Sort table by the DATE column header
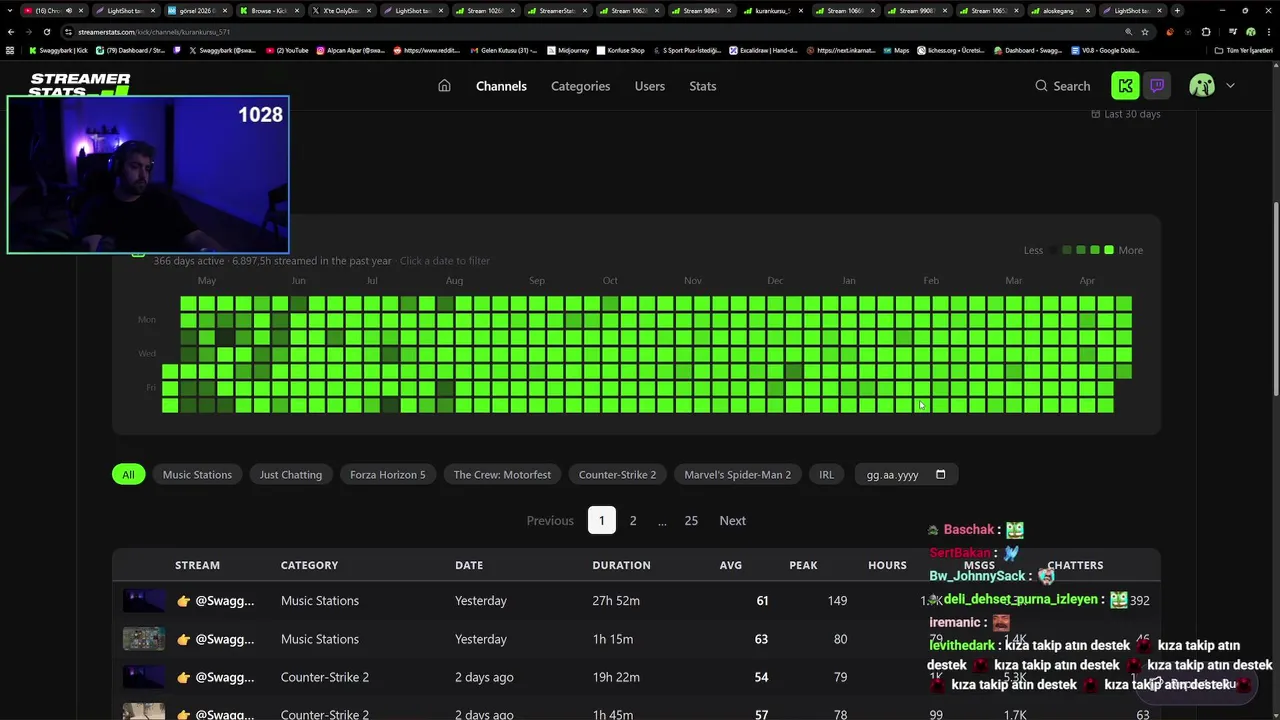This screenshot has height=720, width=1280. (469, 565)
